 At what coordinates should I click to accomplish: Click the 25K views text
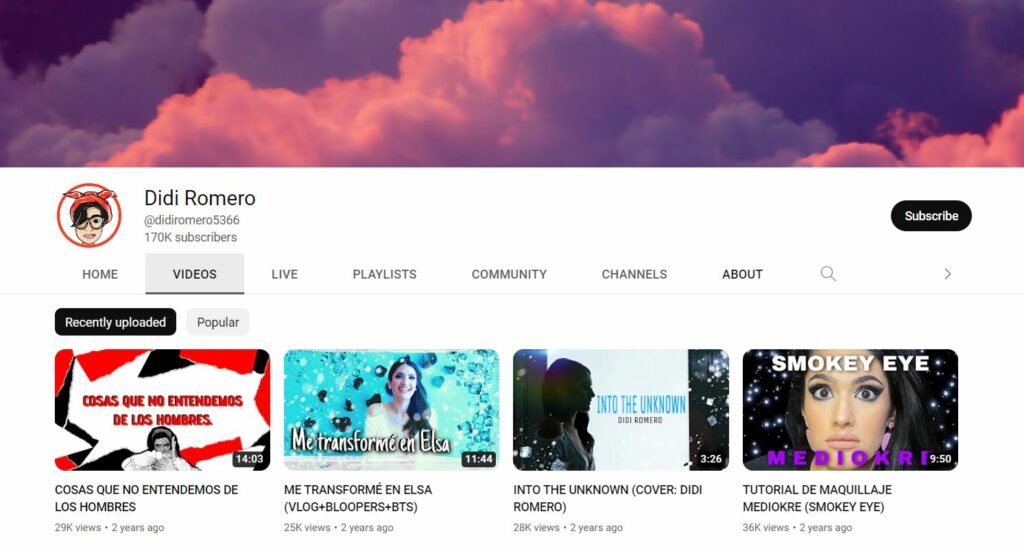307,527
